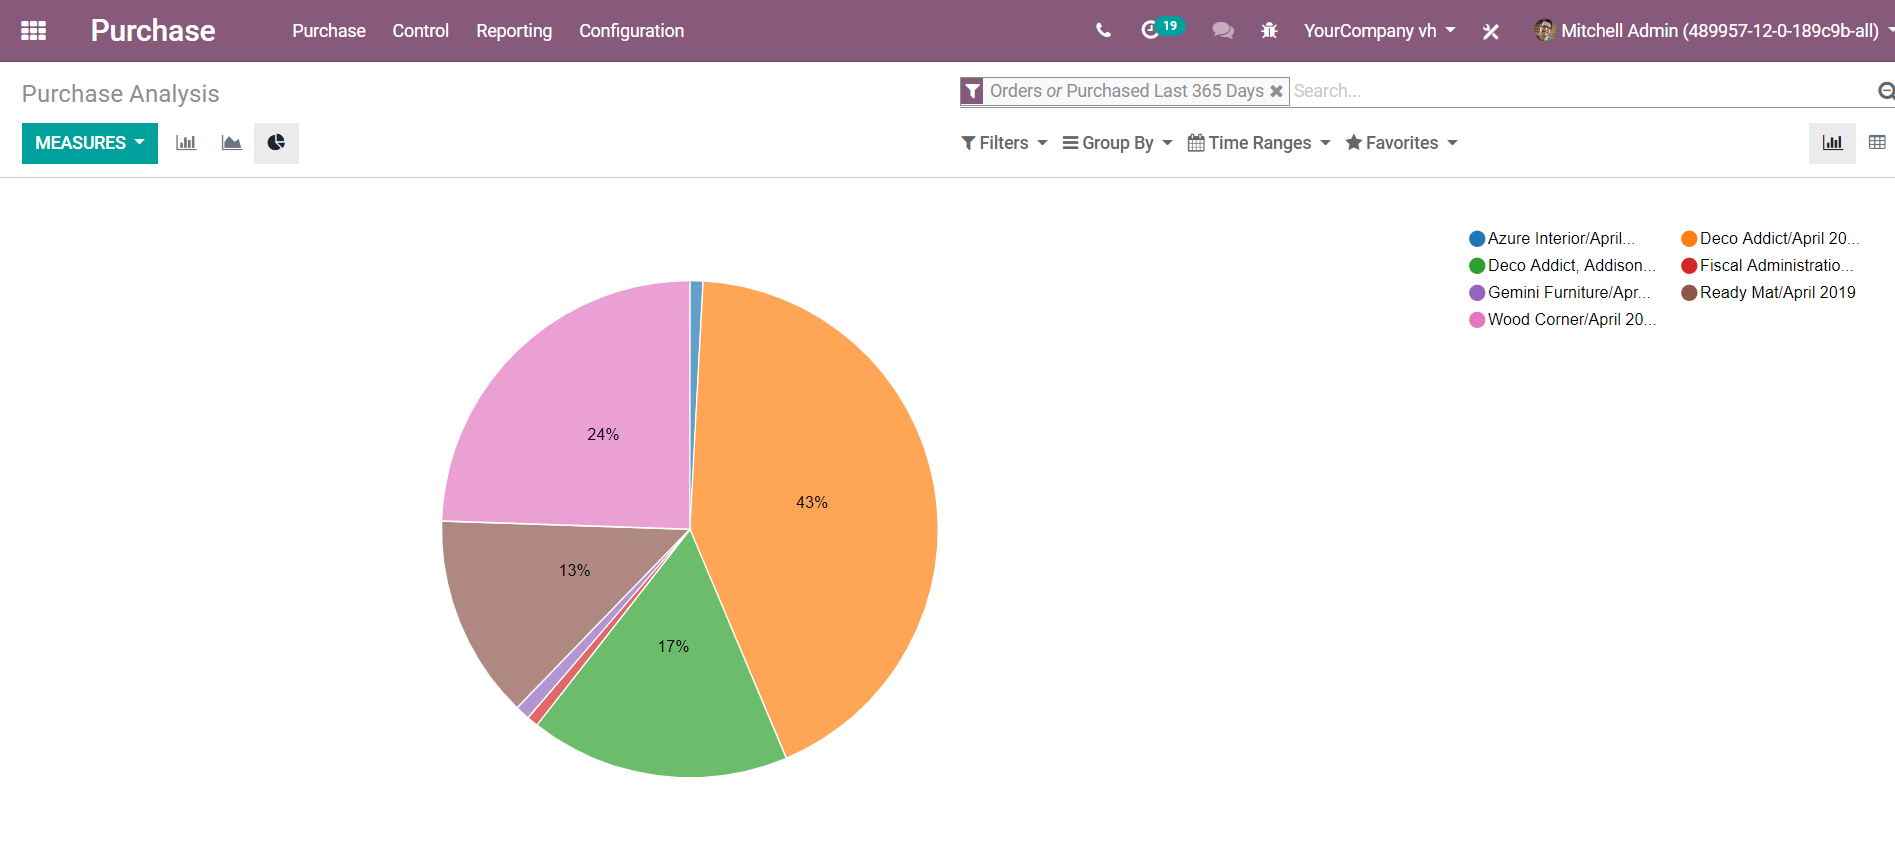Toggle Ready Mat/April 2019 legend series
This screenshot has width=1895, height=842.
[x=1768, y=292]
